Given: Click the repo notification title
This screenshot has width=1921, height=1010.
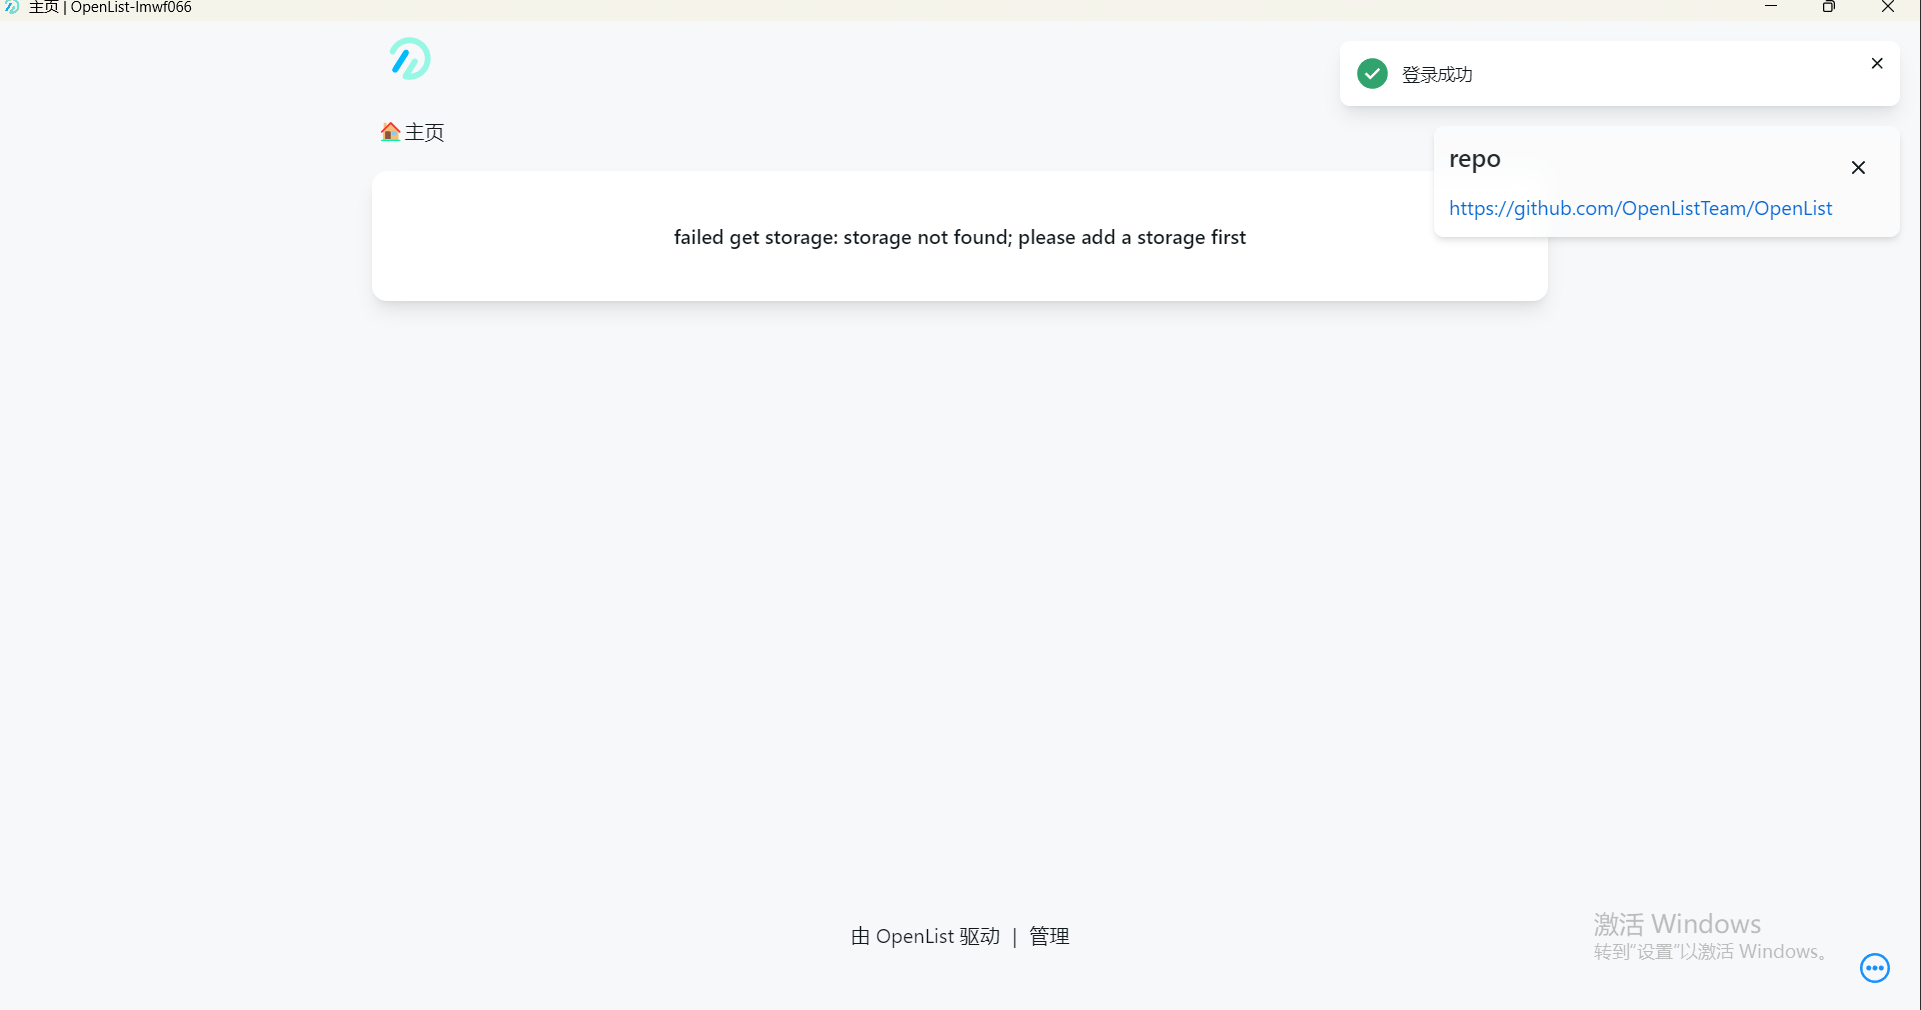Looking at the screenshot, I should 1474,159.
